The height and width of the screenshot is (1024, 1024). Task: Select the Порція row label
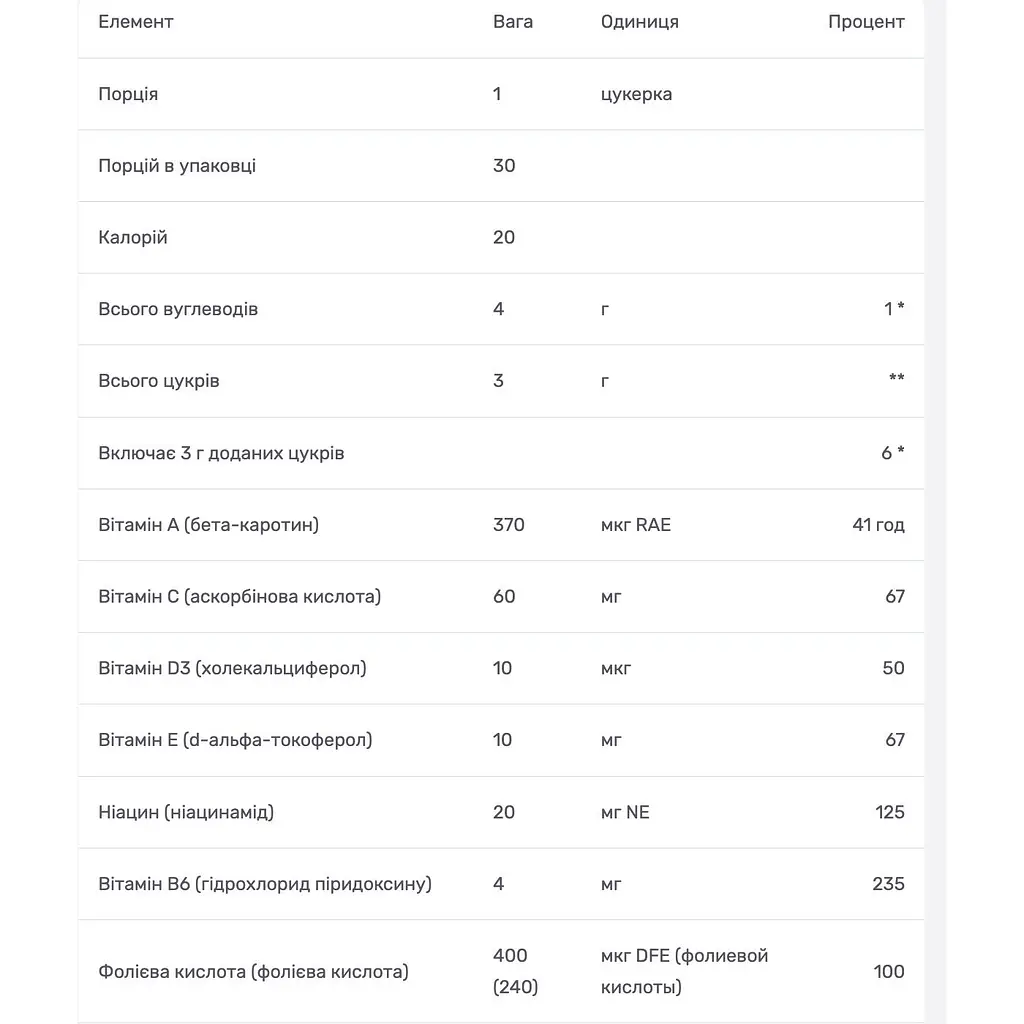(128, 94)
